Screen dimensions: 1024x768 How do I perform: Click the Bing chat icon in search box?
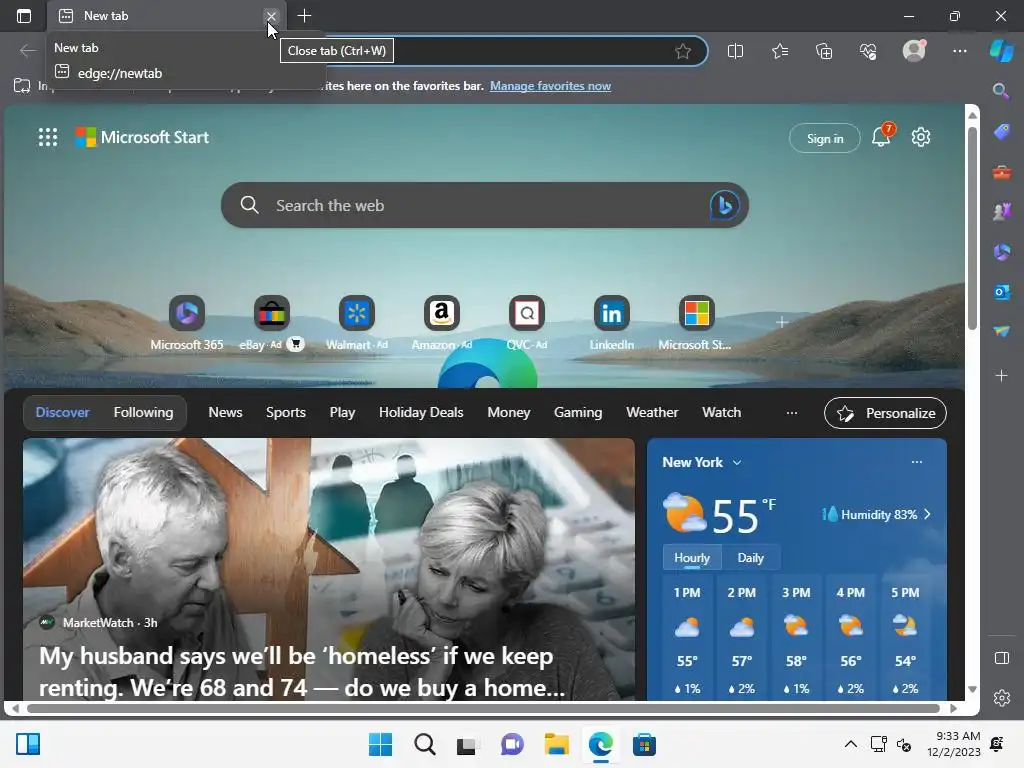click(724, 205)
